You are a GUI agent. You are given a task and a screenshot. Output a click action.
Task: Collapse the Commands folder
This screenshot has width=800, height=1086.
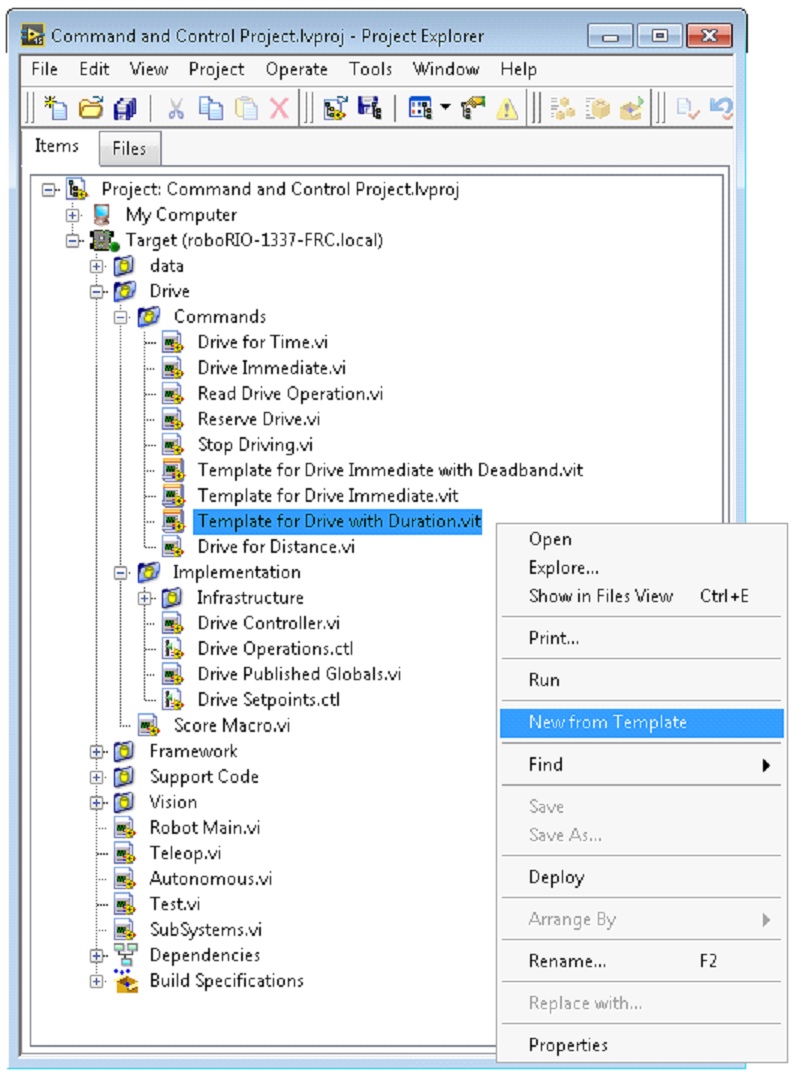(121, 317)
